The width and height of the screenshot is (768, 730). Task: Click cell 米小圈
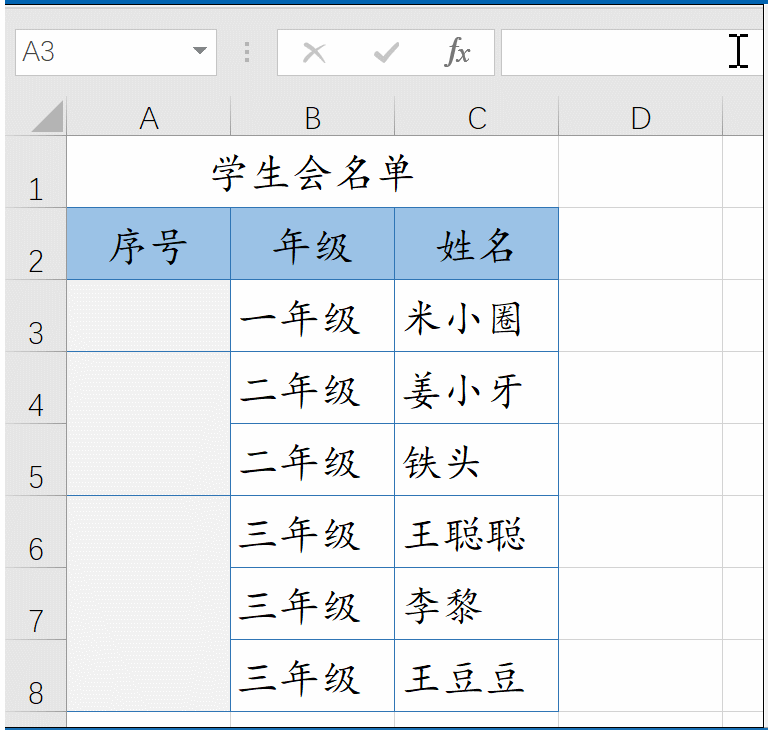(477, 316)
